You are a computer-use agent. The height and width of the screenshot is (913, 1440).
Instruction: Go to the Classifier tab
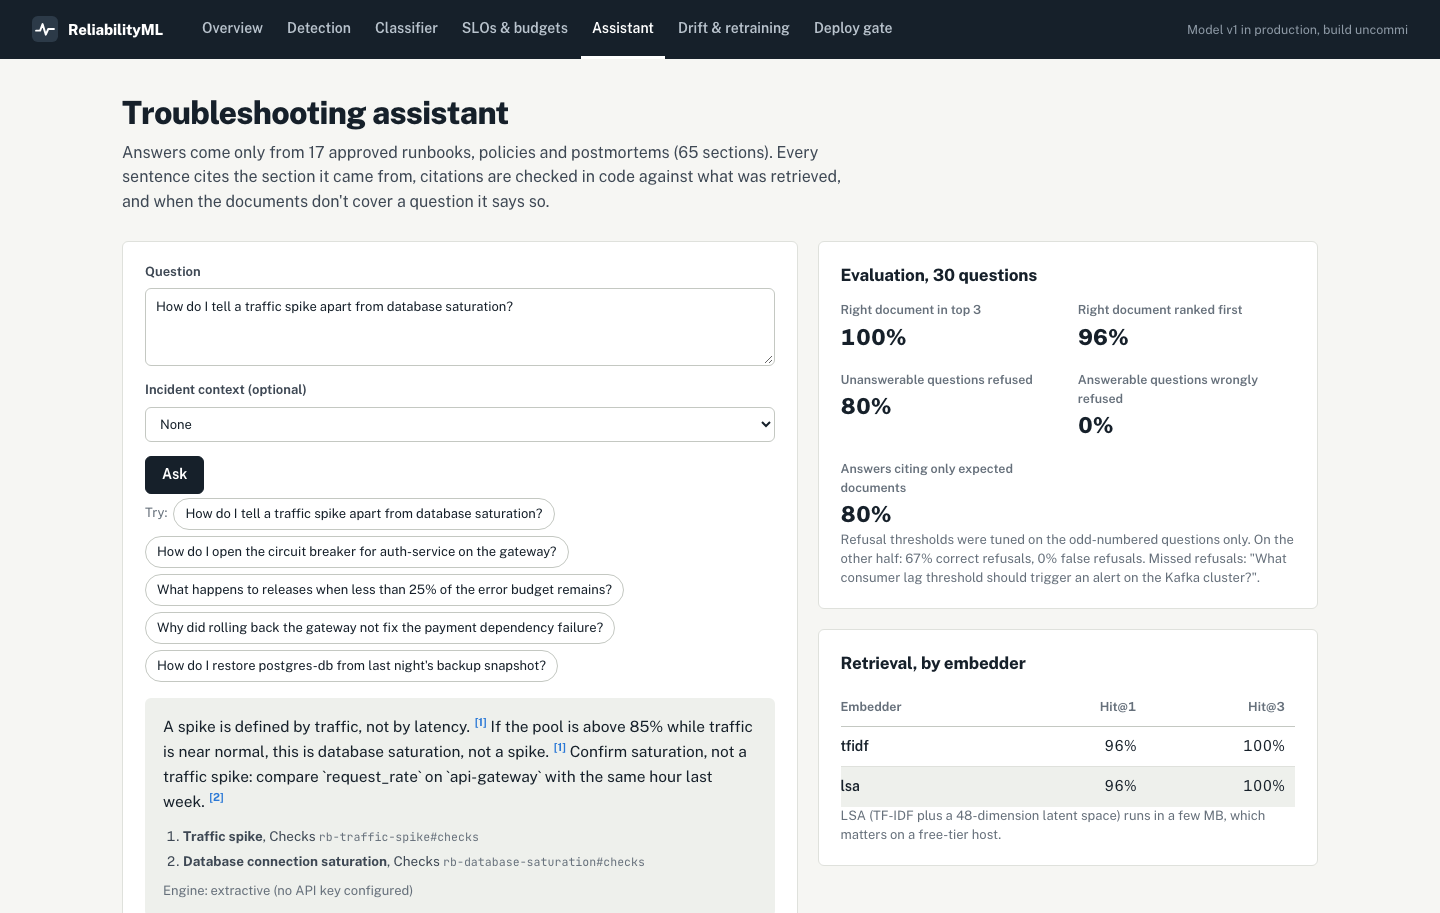(406, 28)
